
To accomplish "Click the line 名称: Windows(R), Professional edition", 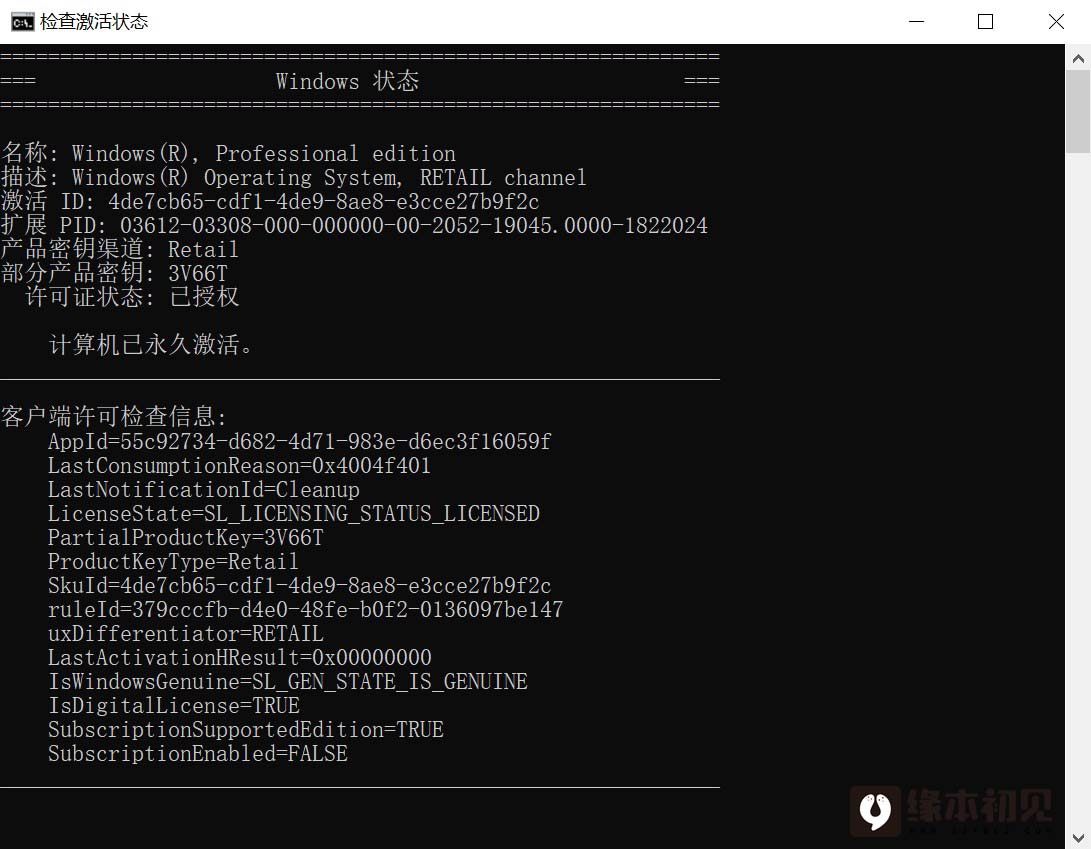I will click(x=228, y=153).
